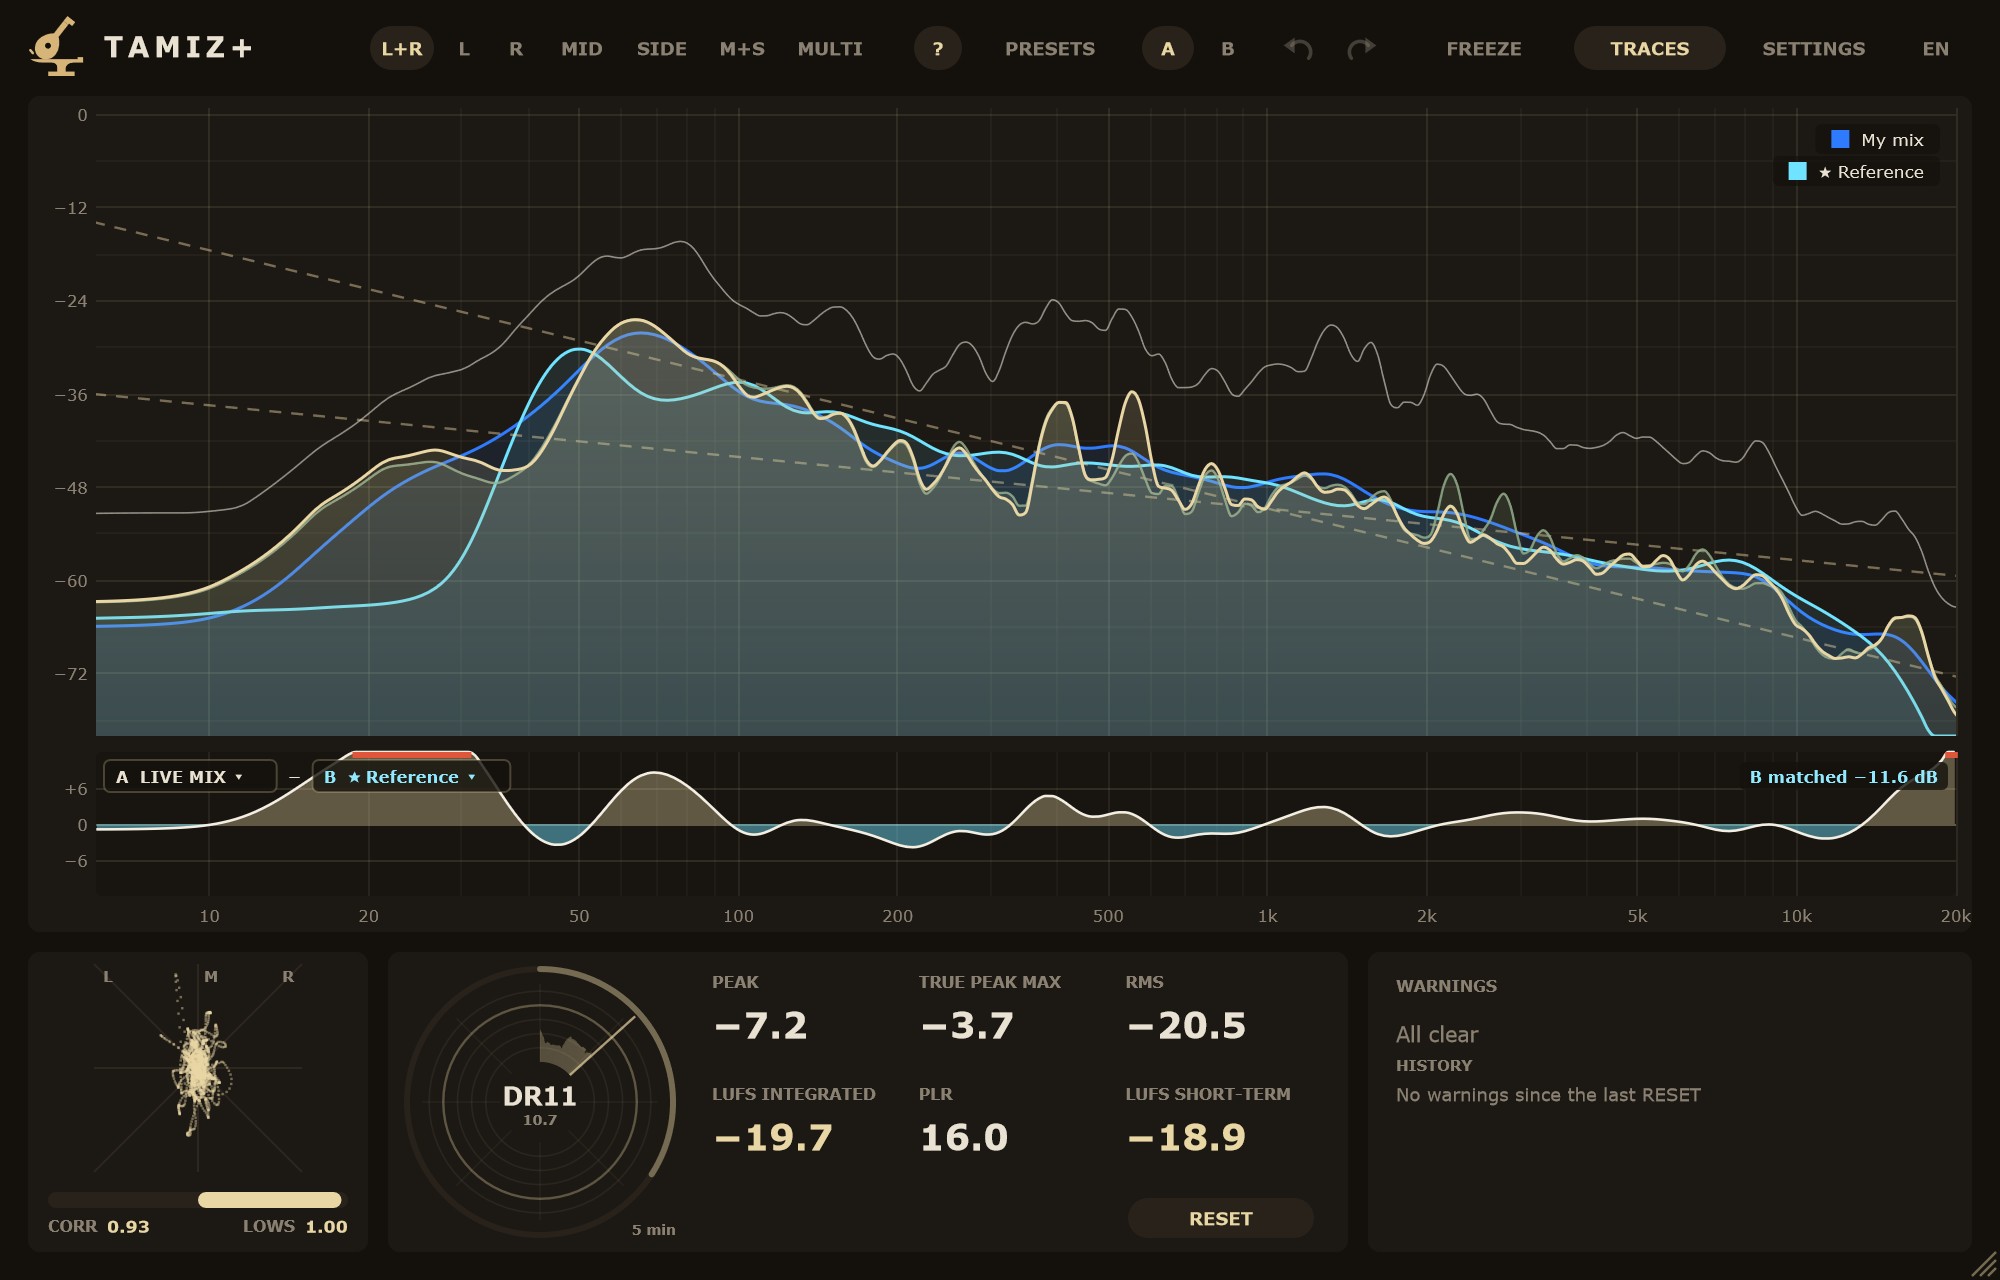Click the RMS value −20.5

tap(1187, 1026)
